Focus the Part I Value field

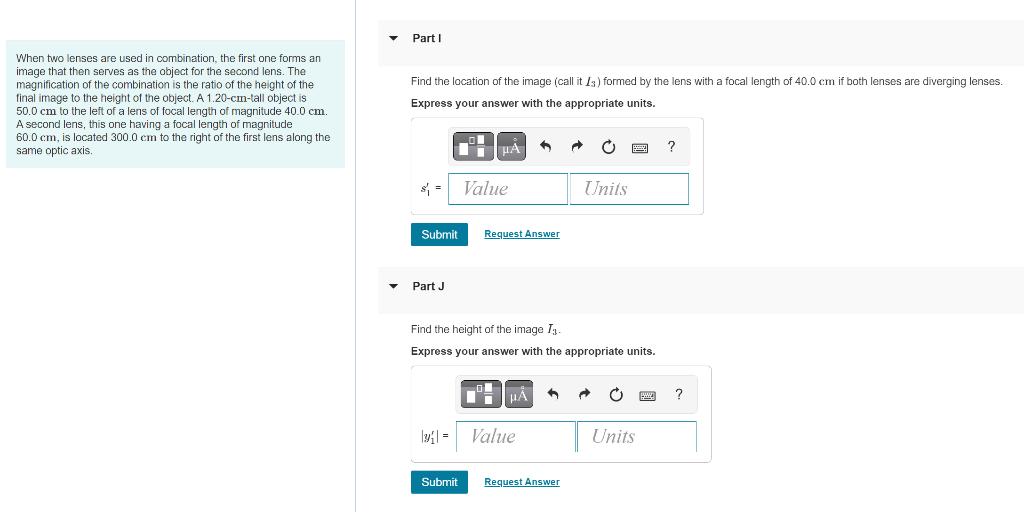(508, 189)
